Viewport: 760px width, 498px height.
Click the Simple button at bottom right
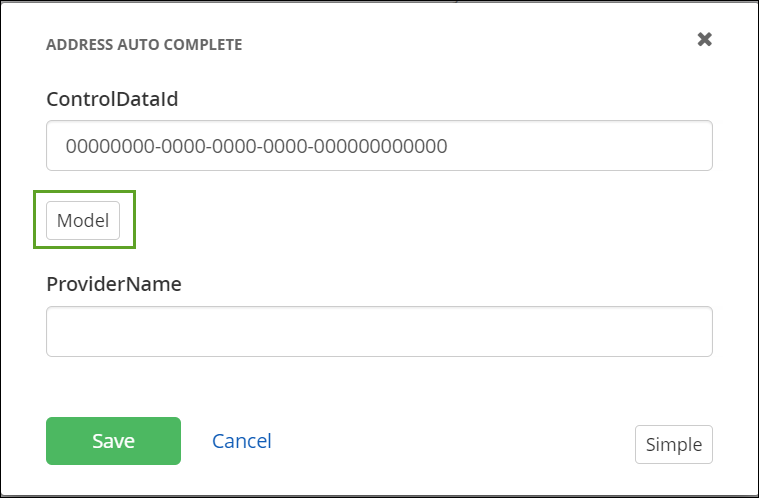(673, 445)
